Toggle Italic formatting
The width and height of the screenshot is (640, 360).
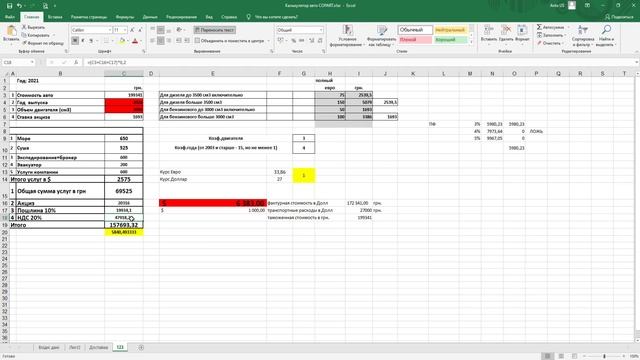[x=83, y=41]
